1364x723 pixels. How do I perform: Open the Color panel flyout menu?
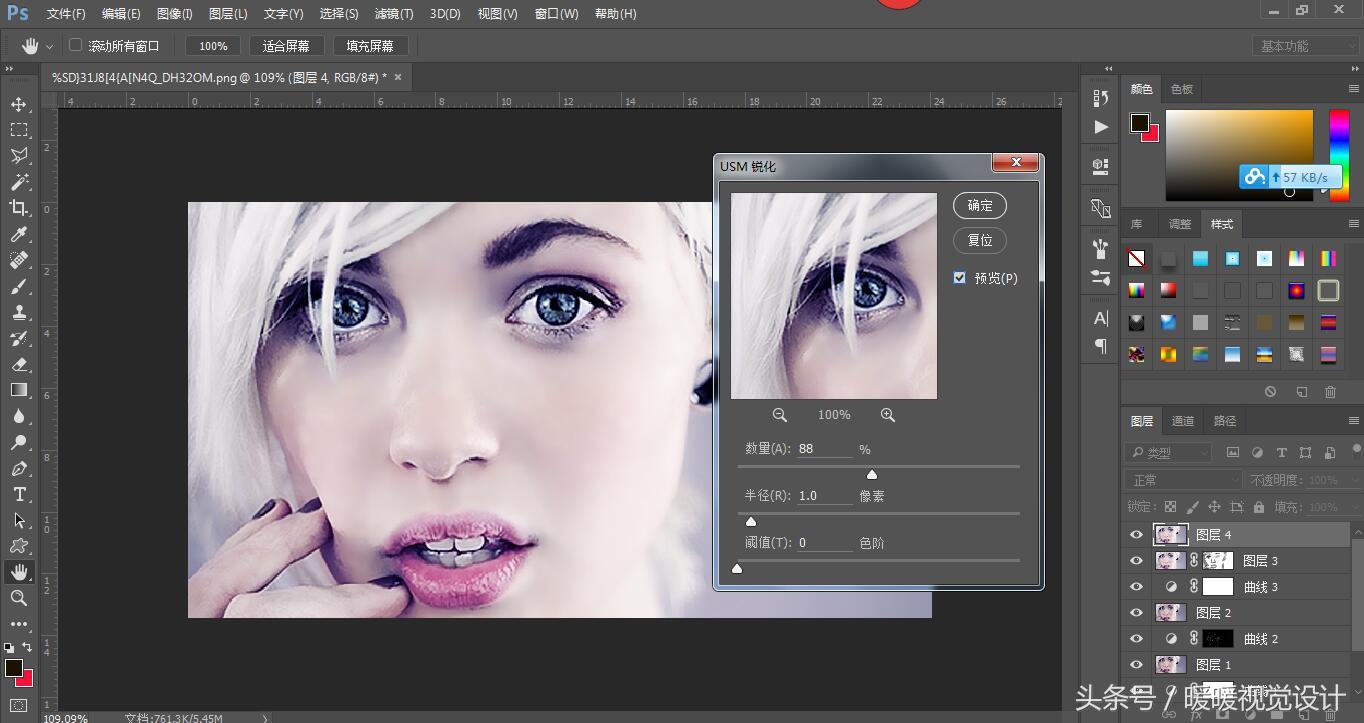[x=1354, y=89]
